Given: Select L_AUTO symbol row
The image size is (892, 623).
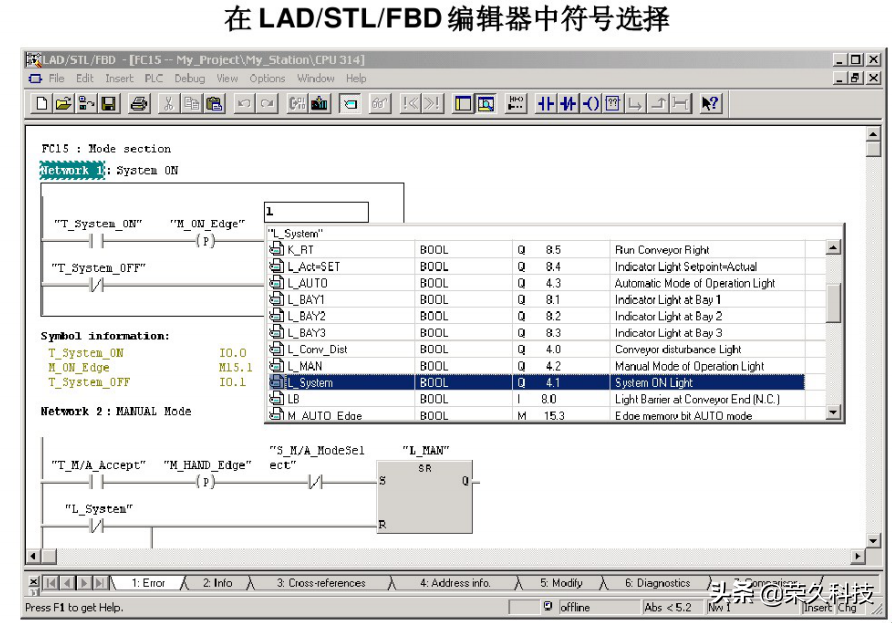Looking at the screenshot, I should pos(537,283).
